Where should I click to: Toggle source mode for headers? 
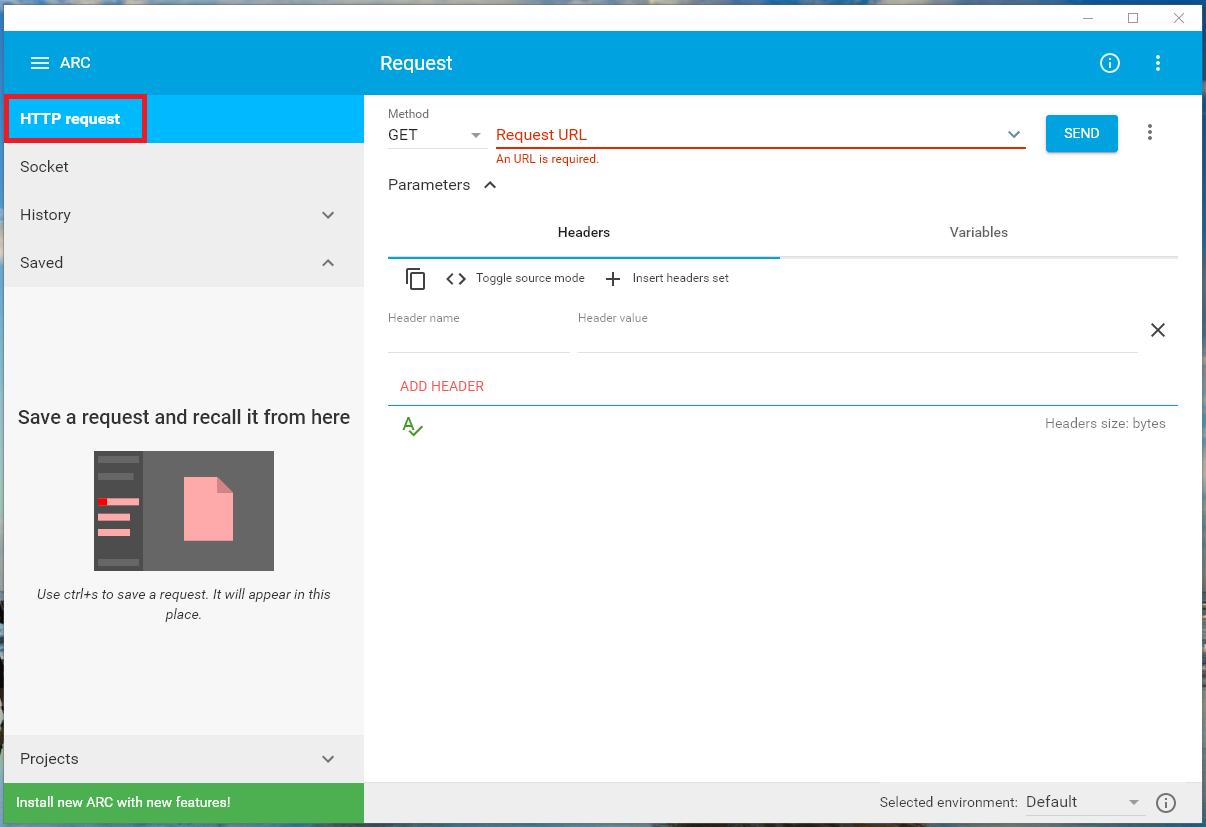(516, 278)
